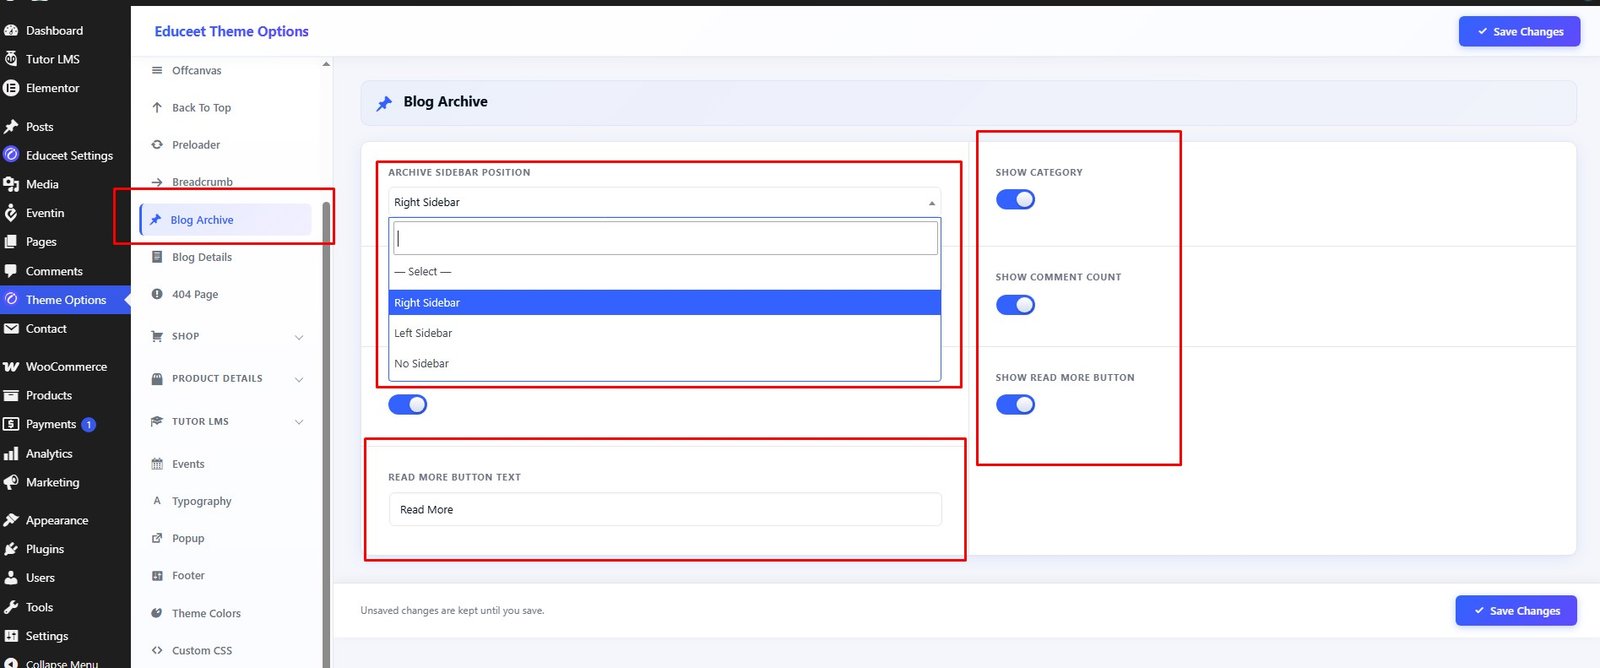The height and width of the screenshot is (668, 1600).
Task: Click the Custom CSS code icon
Action: pyautogui.click(x=157, y=650)
